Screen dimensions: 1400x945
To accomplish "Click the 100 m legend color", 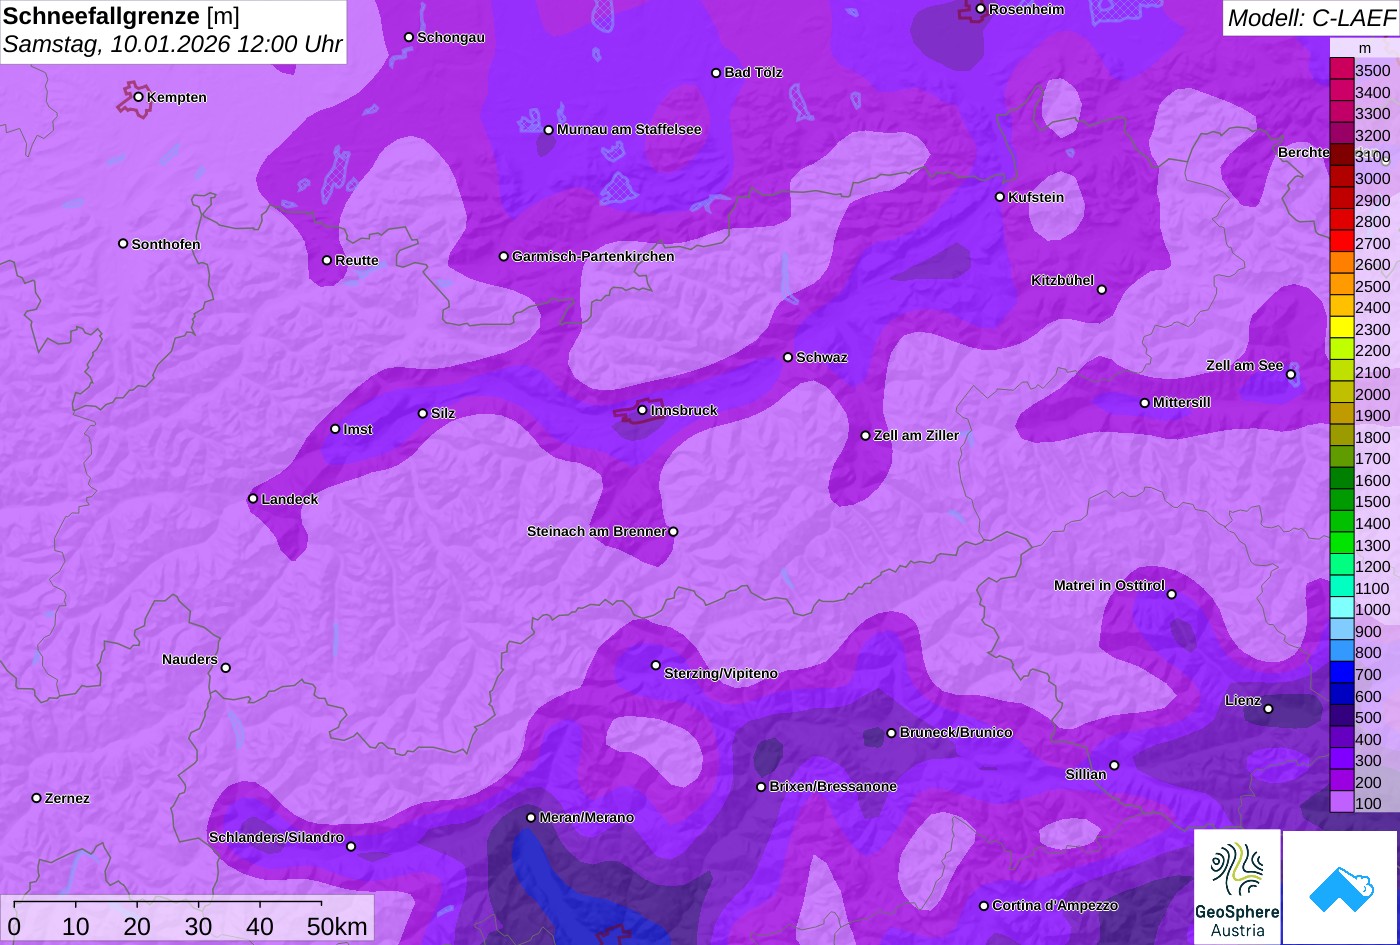I will tap(1341, 802).
